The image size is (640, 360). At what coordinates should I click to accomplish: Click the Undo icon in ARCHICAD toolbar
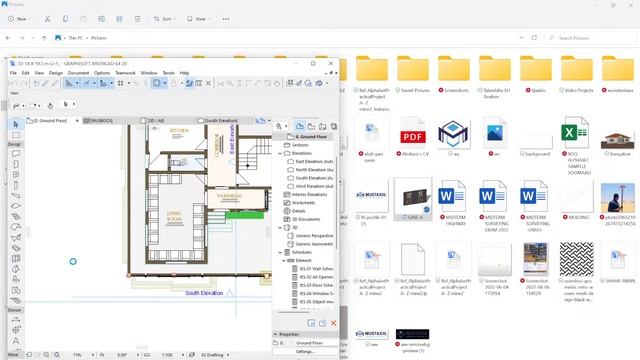pyautogui.click(x=14, y=83)
